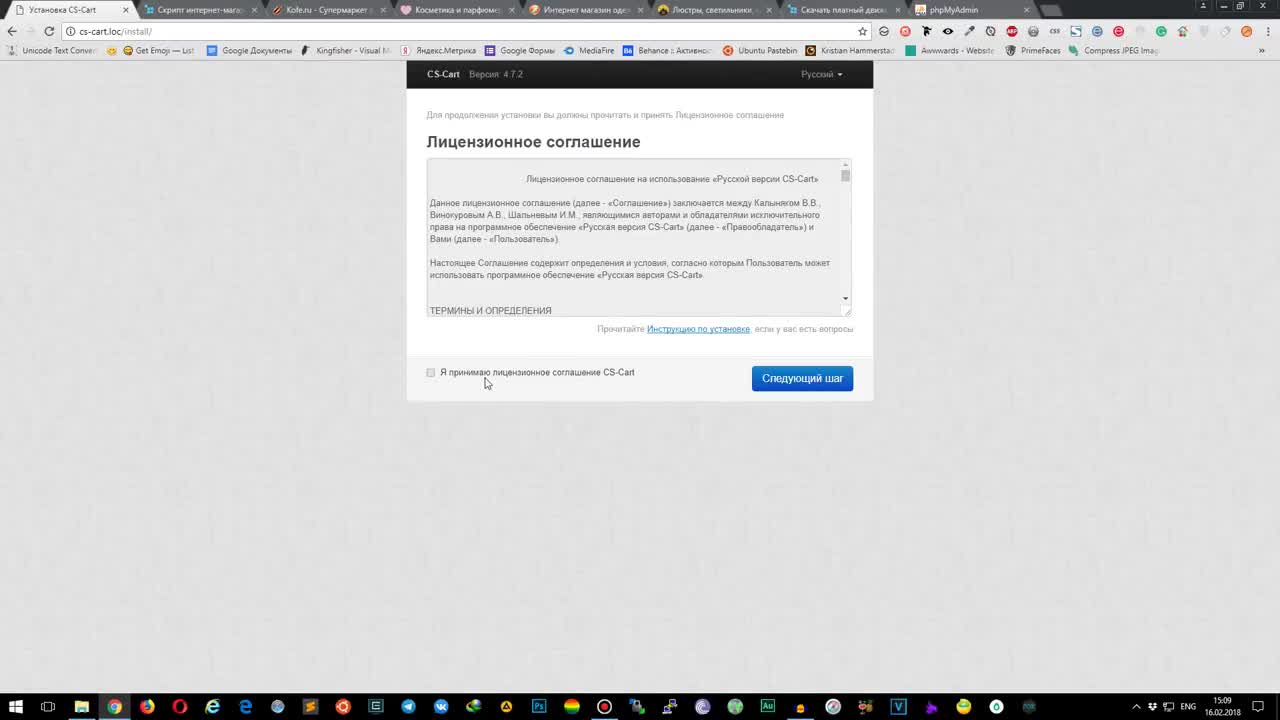Viewport: 1280px width, 720px height.
Task: Open the Behance bookmark
Action: 667,50
